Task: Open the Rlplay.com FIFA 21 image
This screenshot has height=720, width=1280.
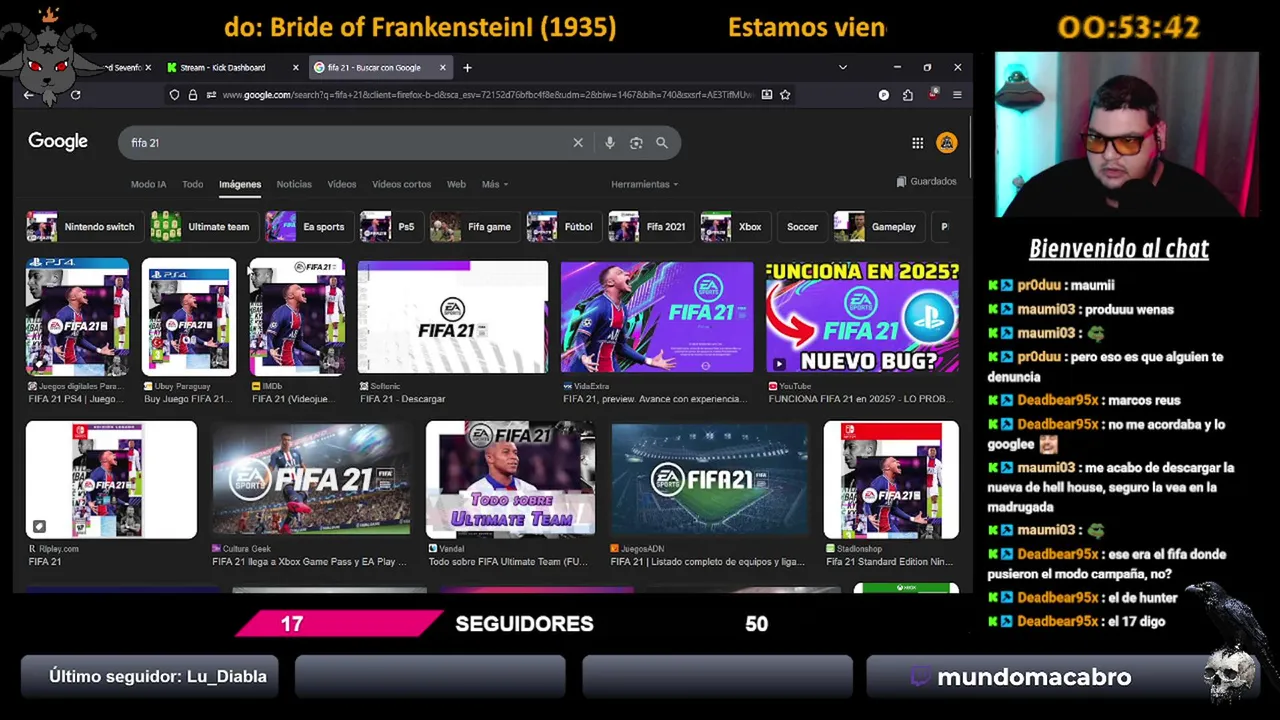Action: pos(111,480)
